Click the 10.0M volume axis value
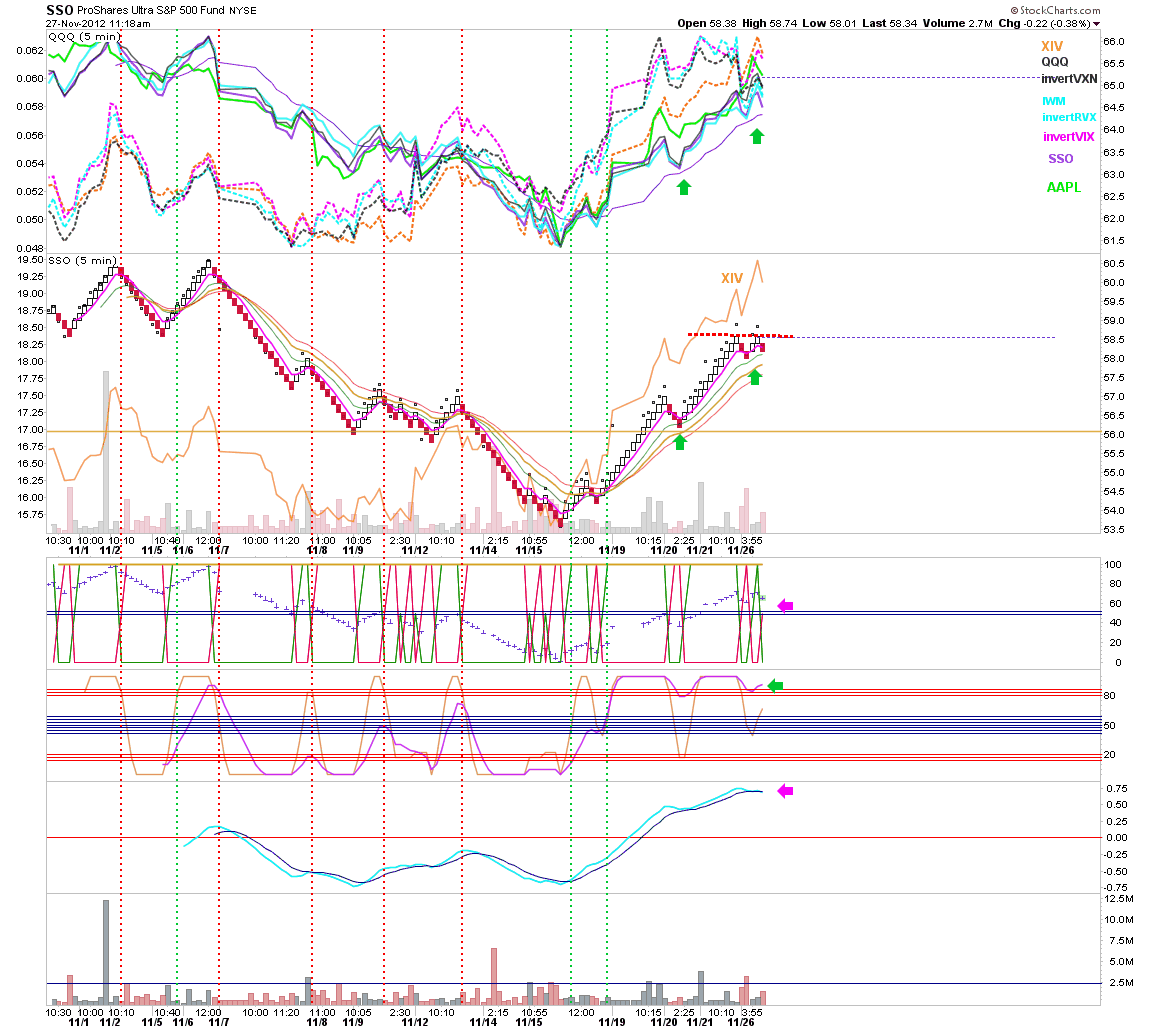Screen dimensions: 1150x1030 [x=1118, y=919]
